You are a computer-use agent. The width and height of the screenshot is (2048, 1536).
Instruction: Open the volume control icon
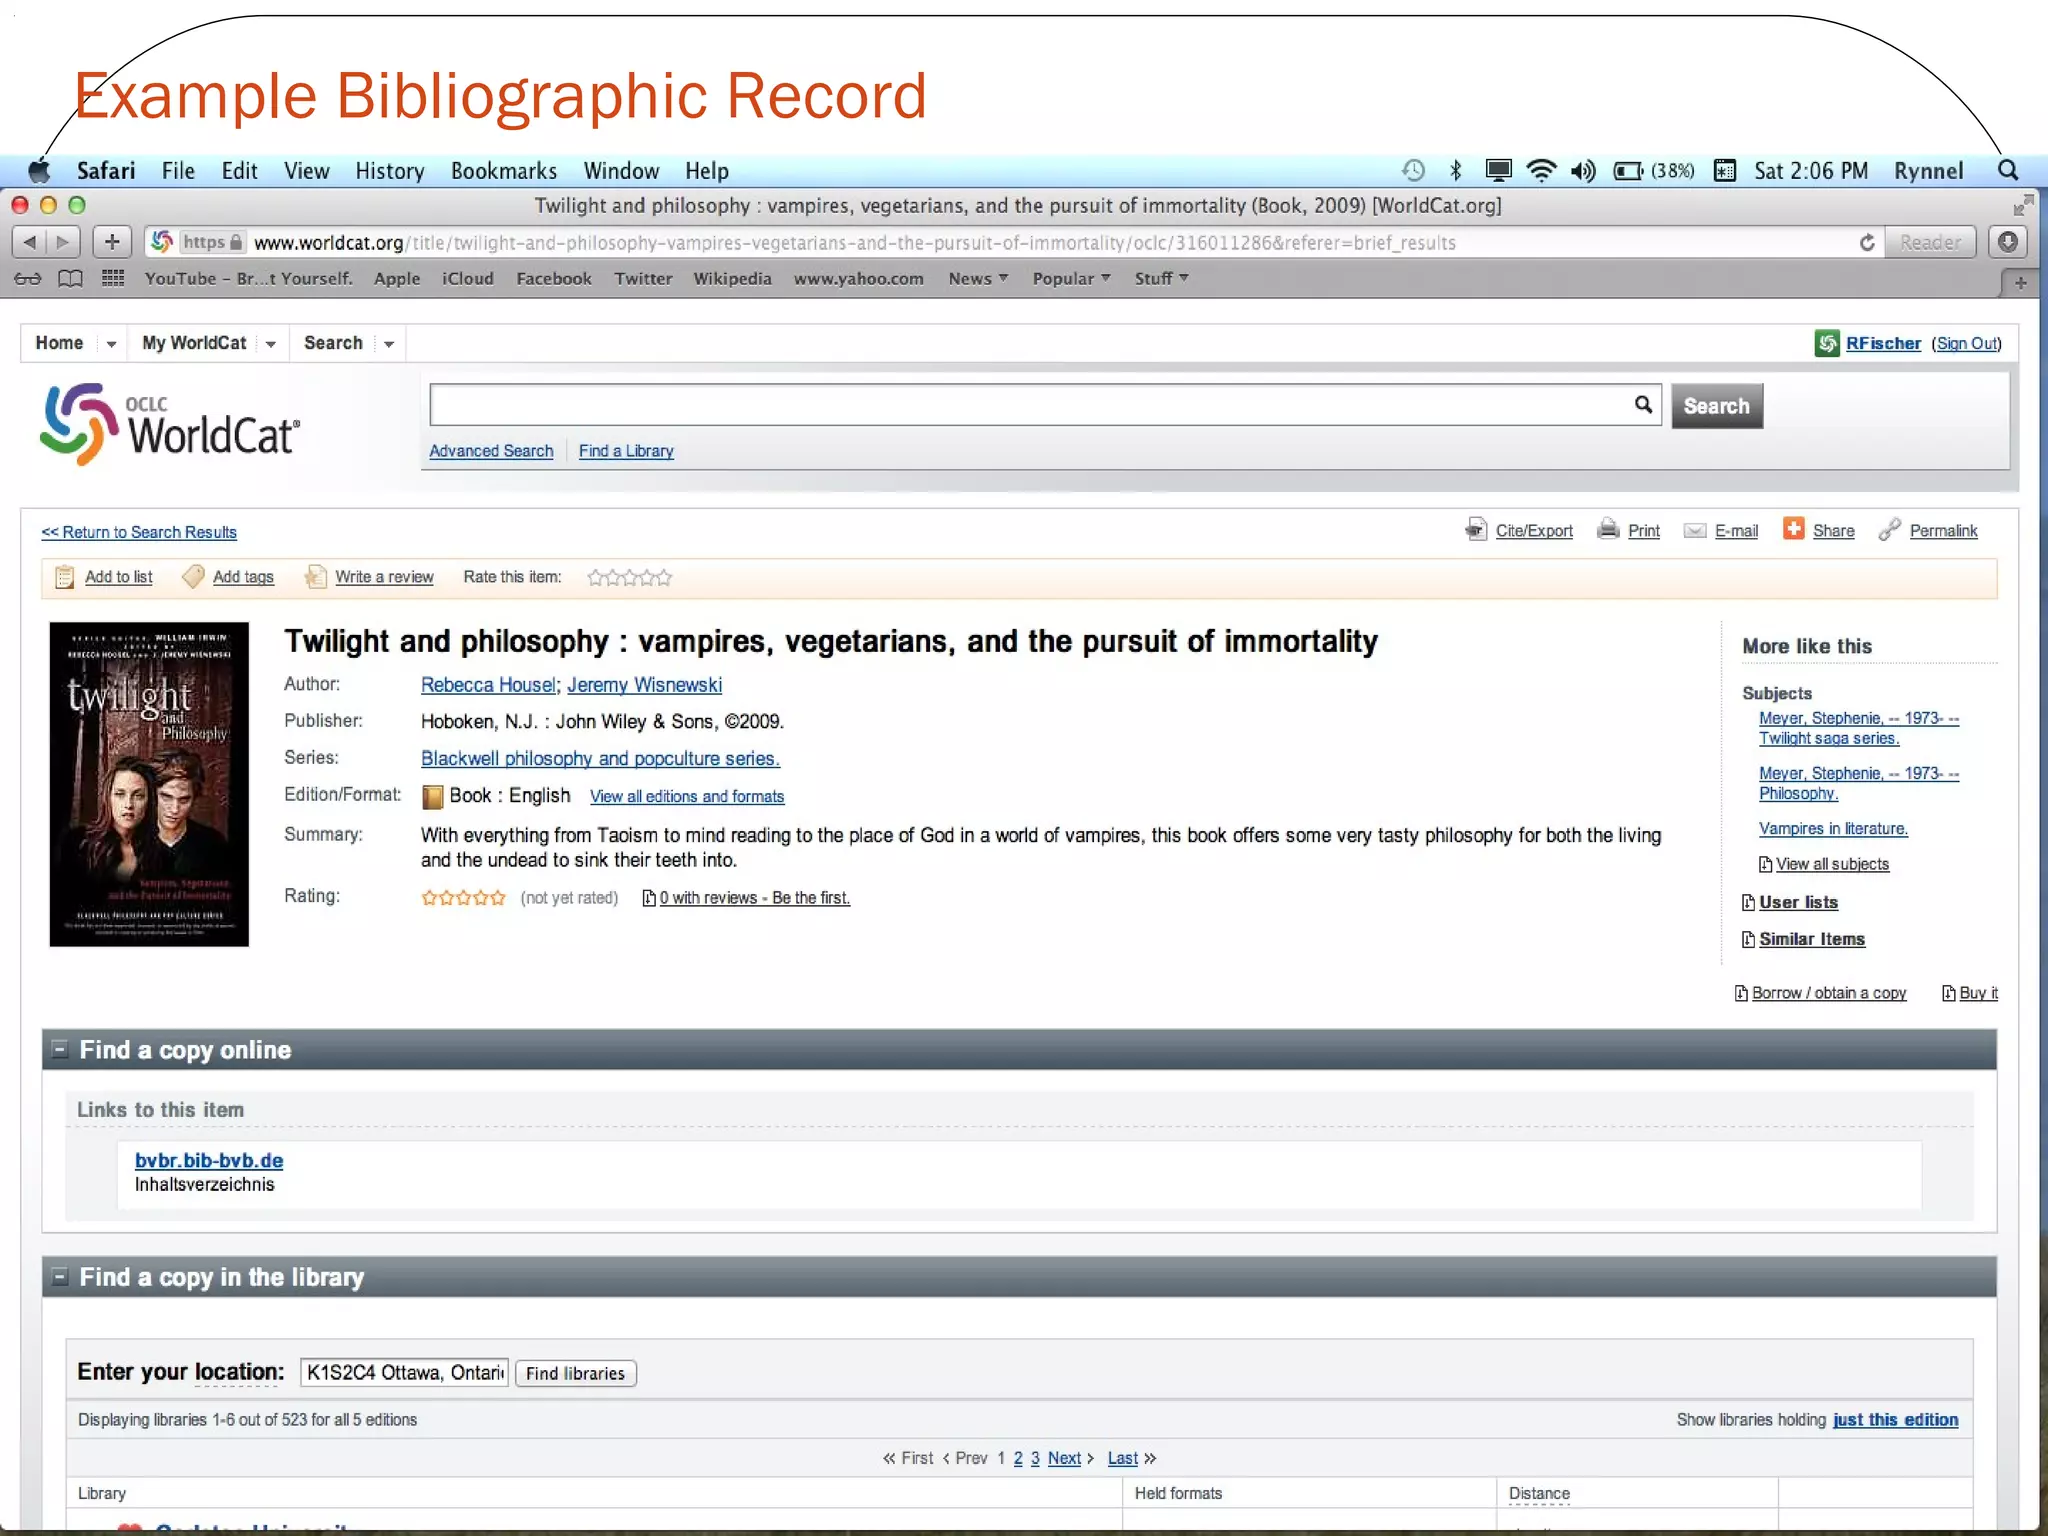(1583, 171)
